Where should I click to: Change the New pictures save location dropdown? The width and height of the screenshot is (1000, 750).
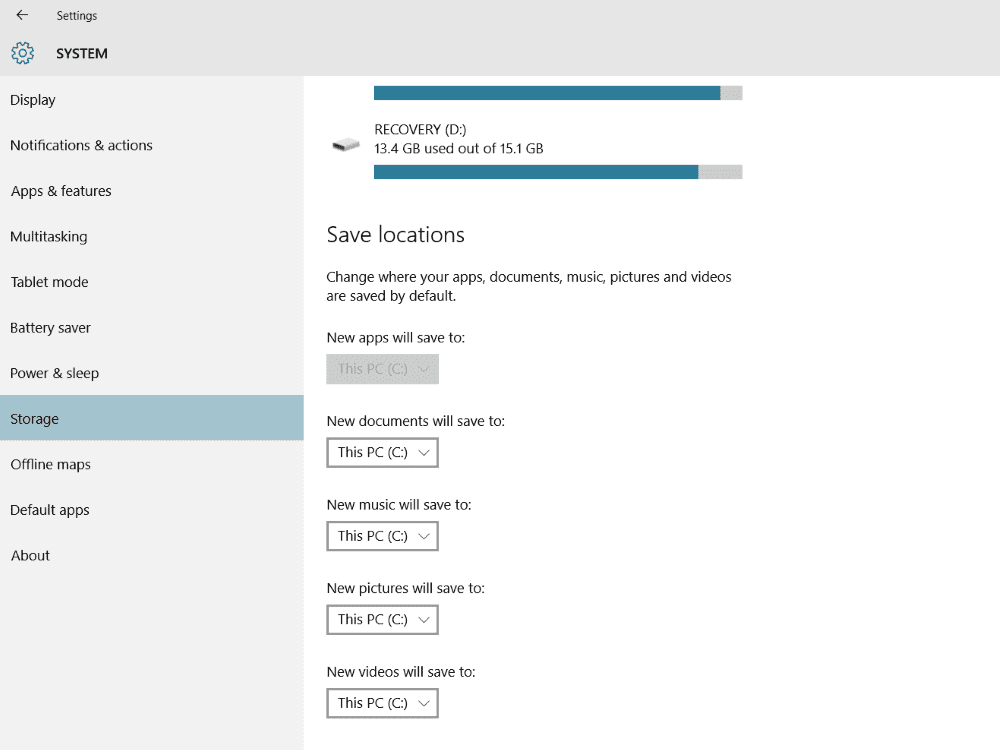point(383,620)
